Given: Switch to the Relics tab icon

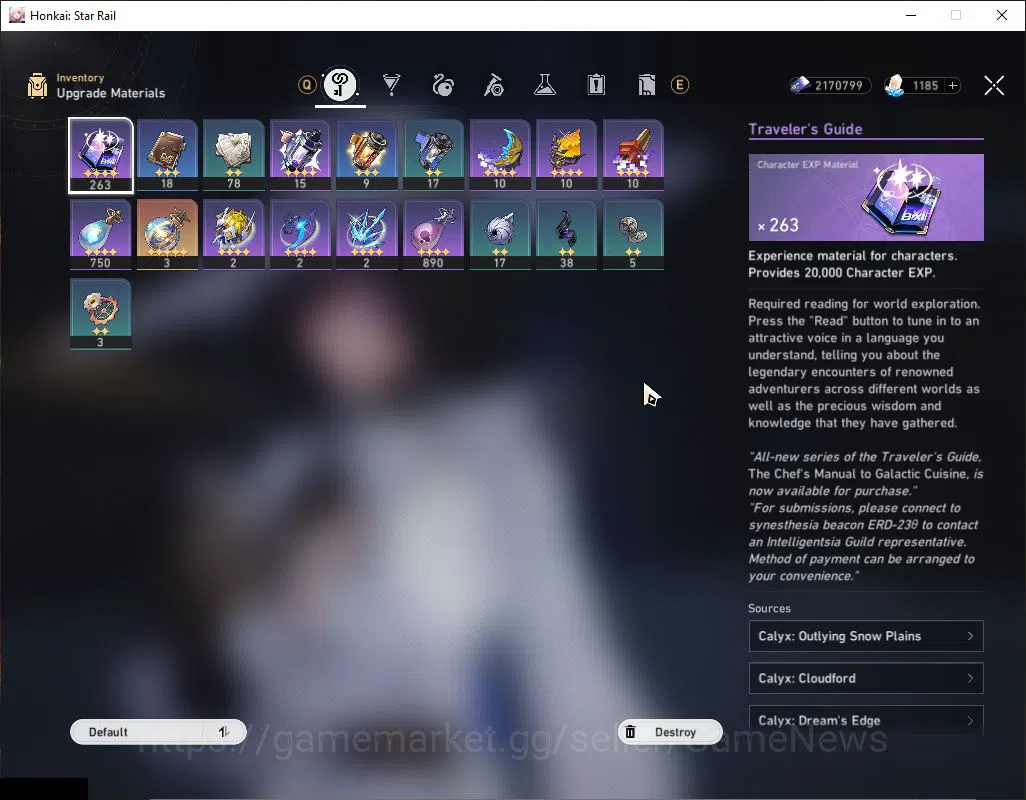Looking at the screenshot, I should tap(442, 85).
